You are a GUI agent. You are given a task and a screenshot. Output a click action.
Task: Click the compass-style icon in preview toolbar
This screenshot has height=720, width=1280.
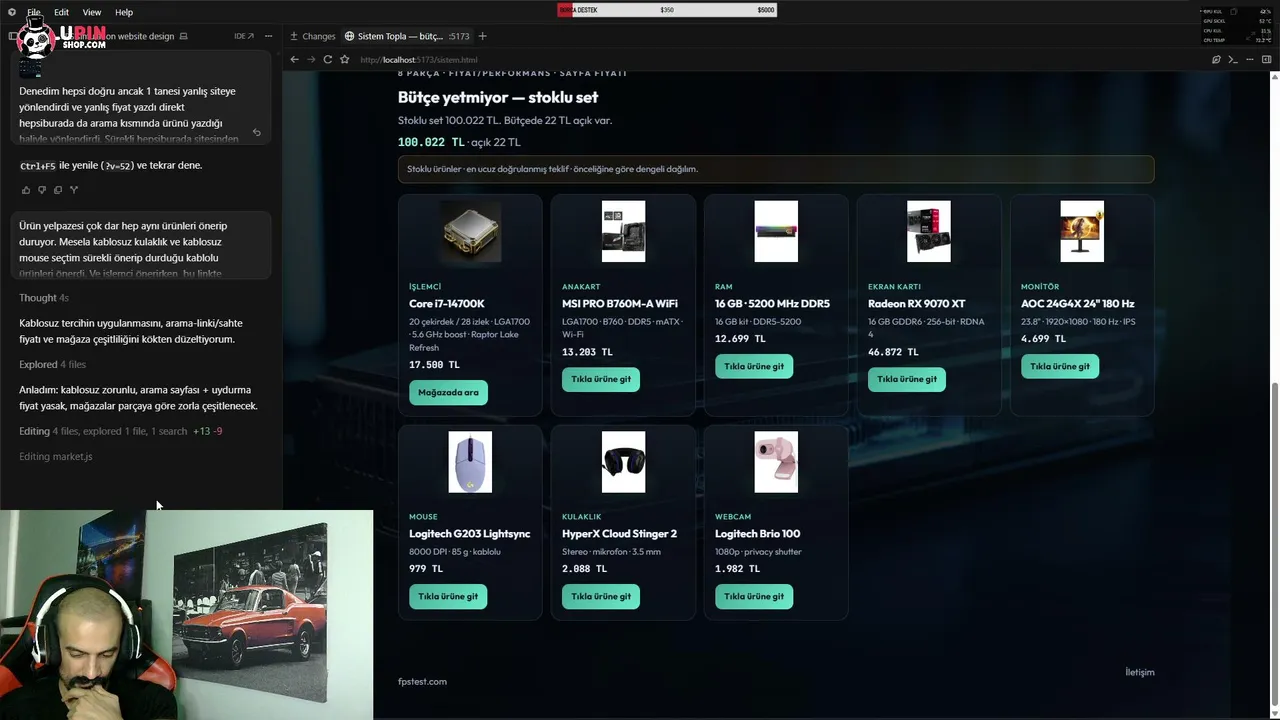coord(1216,60)
